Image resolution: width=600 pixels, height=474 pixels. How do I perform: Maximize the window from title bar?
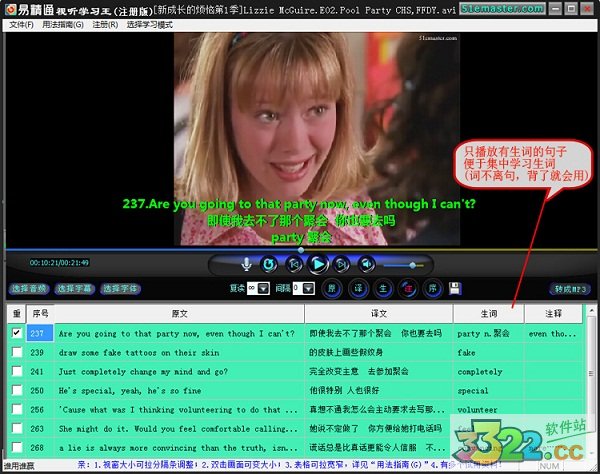[x=571, y=8]
